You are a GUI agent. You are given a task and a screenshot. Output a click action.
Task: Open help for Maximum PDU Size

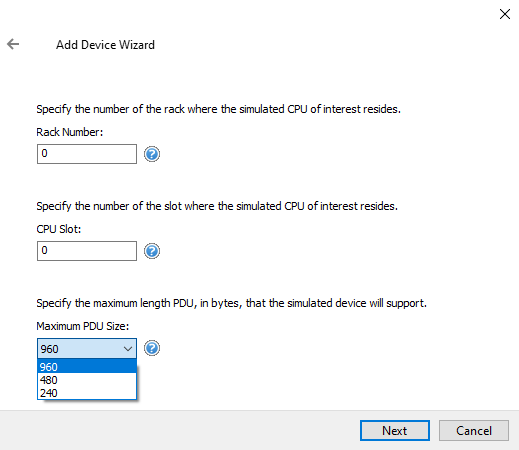(x=152, y=348)
